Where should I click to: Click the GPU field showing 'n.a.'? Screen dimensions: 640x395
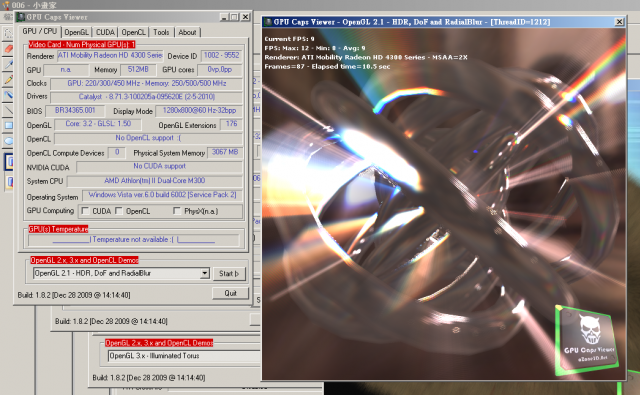click(66, 70)
